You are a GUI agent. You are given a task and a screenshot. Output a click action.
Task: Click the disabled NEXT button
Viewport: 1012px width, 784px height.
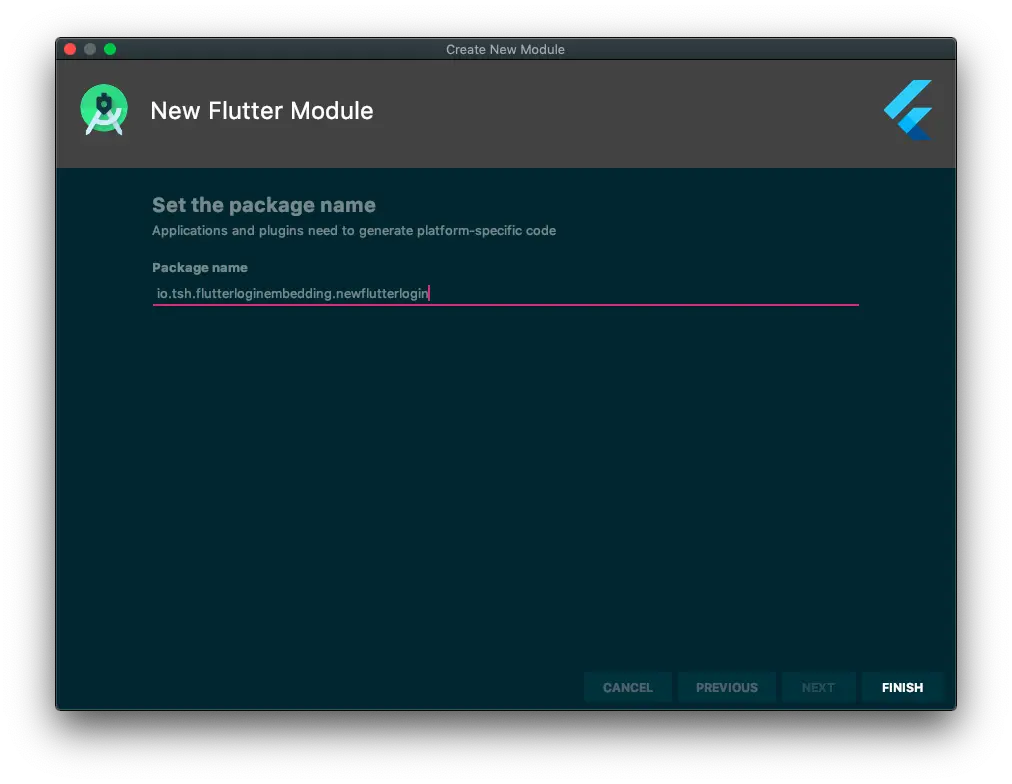coord(818,687)
